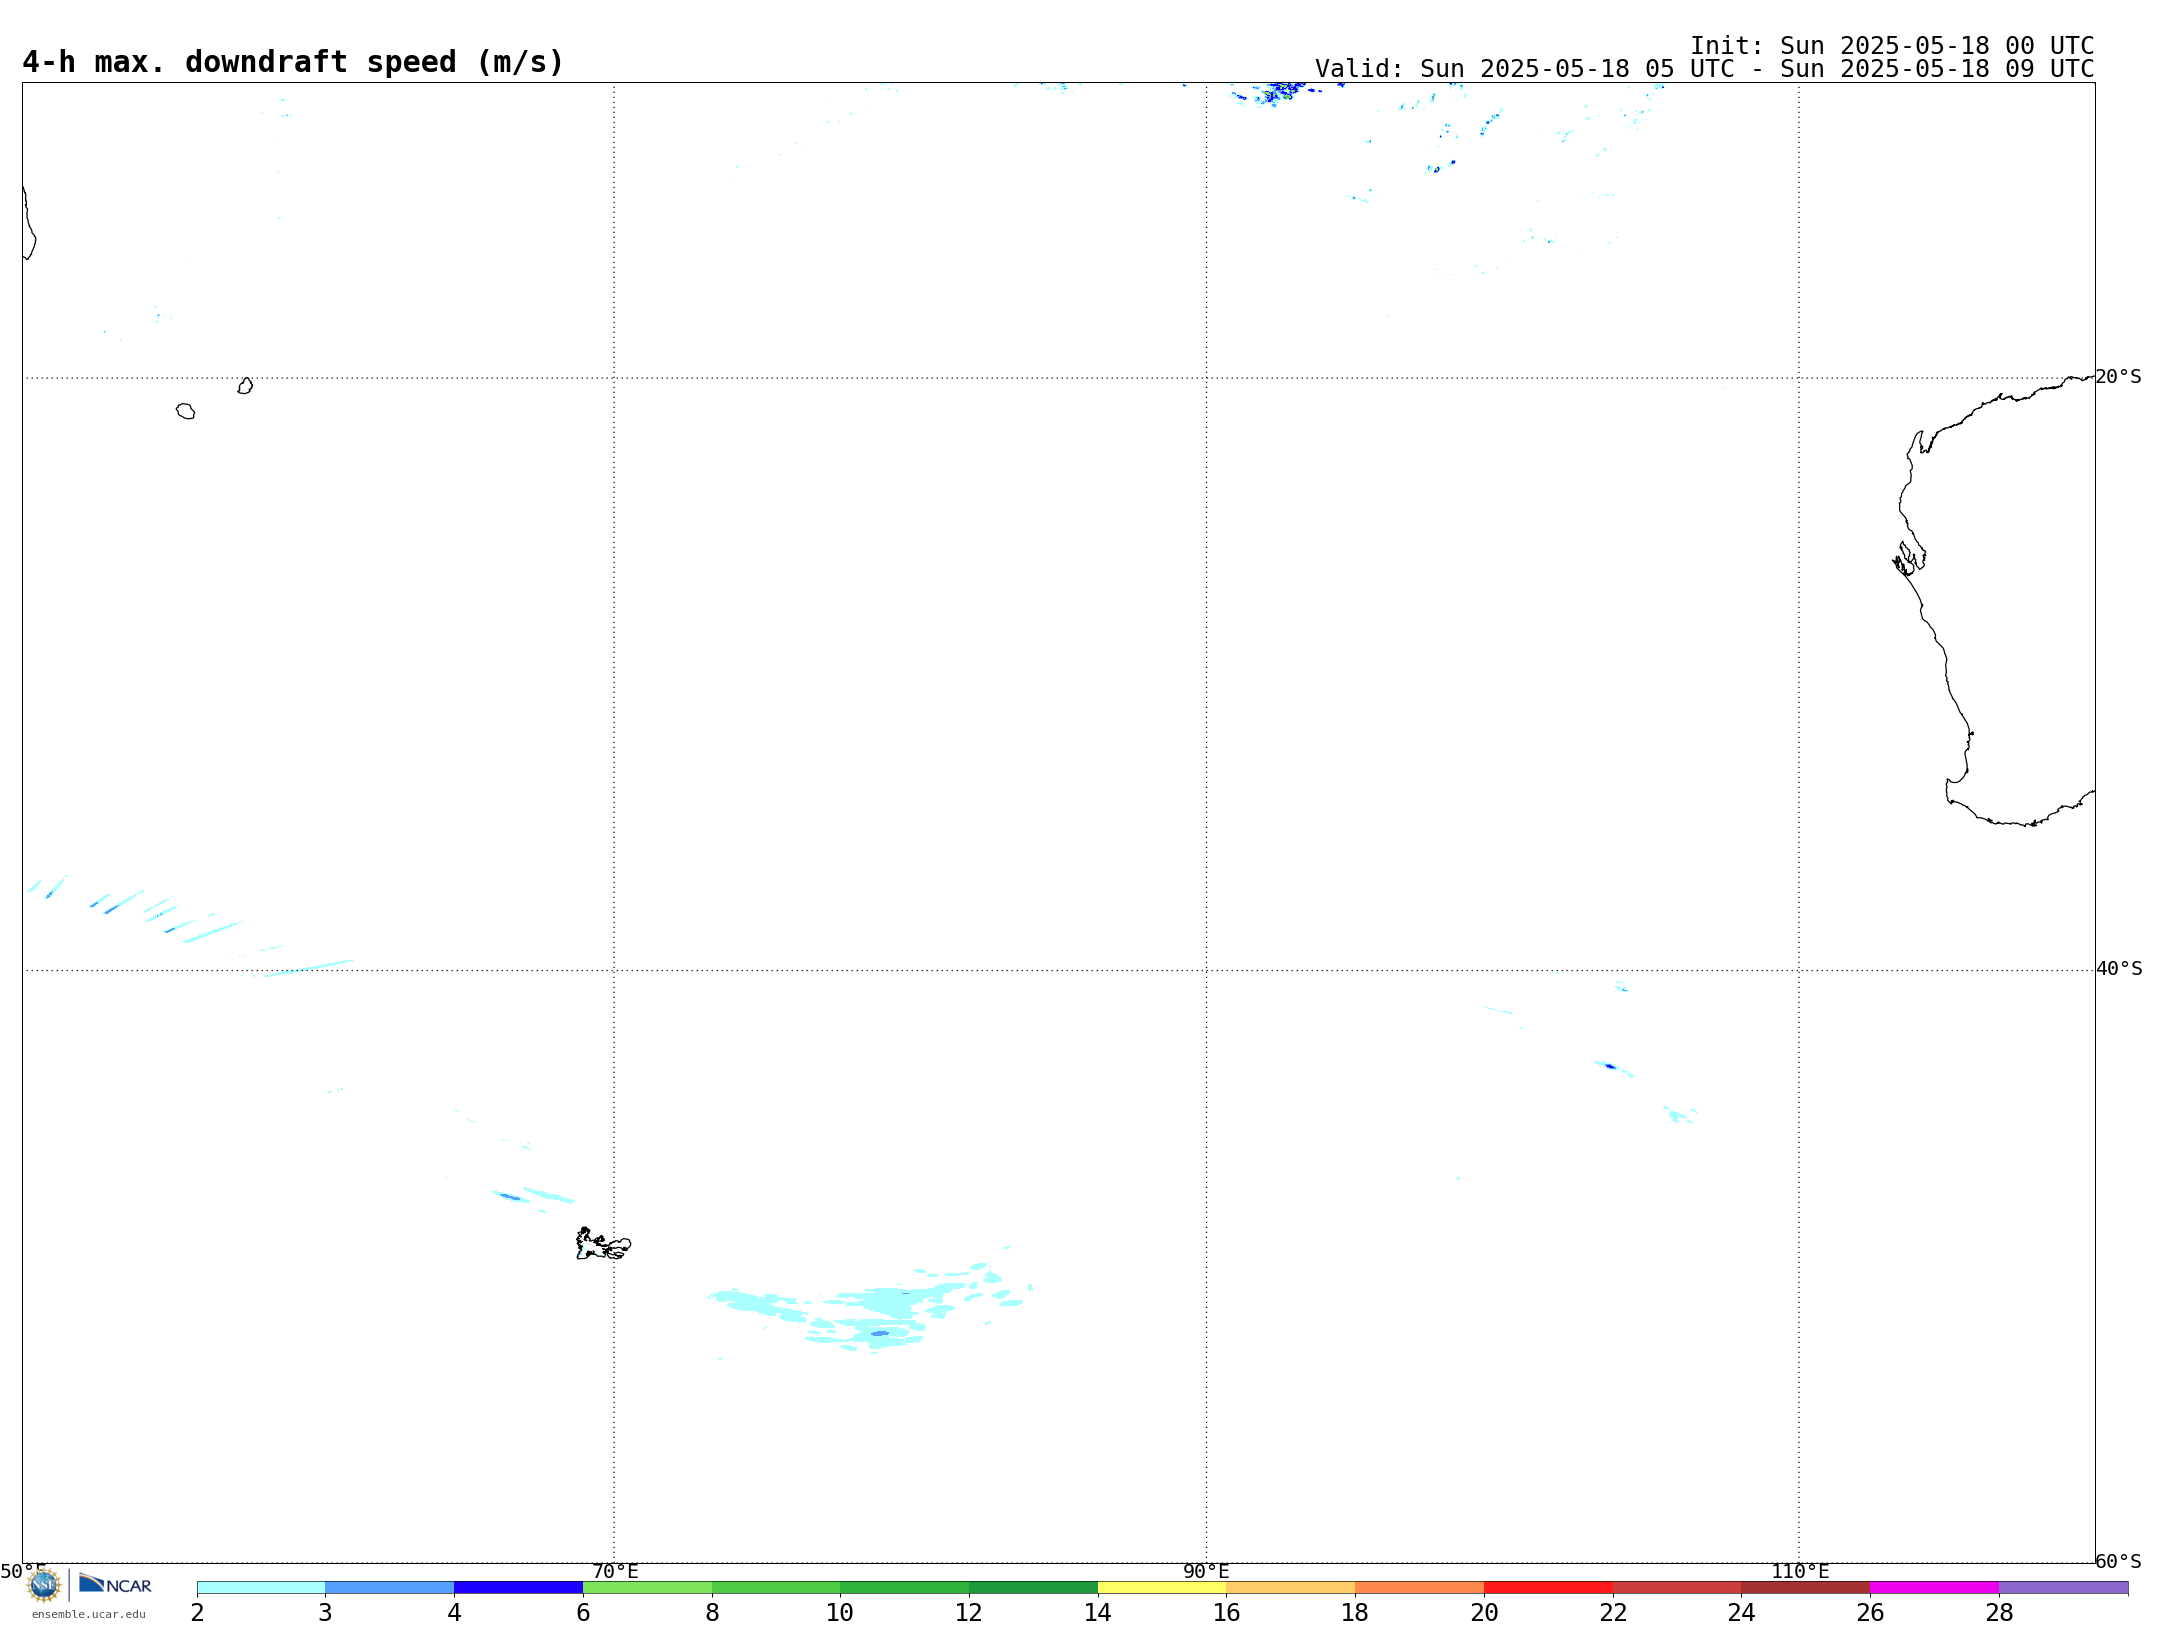Screen dimensions: 2160x1626
Task: Click the colorbar tick label 16
Action: coord(1227,1612)
